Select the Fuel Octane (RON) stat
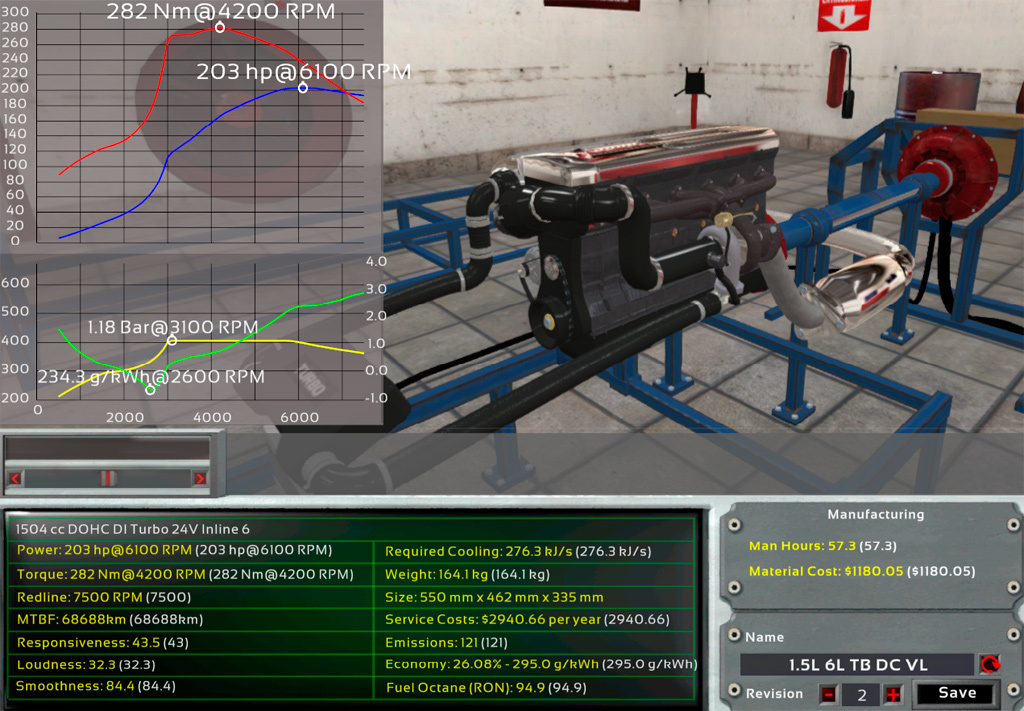The height and width of the screenshot is (711, 1024). 485,688
